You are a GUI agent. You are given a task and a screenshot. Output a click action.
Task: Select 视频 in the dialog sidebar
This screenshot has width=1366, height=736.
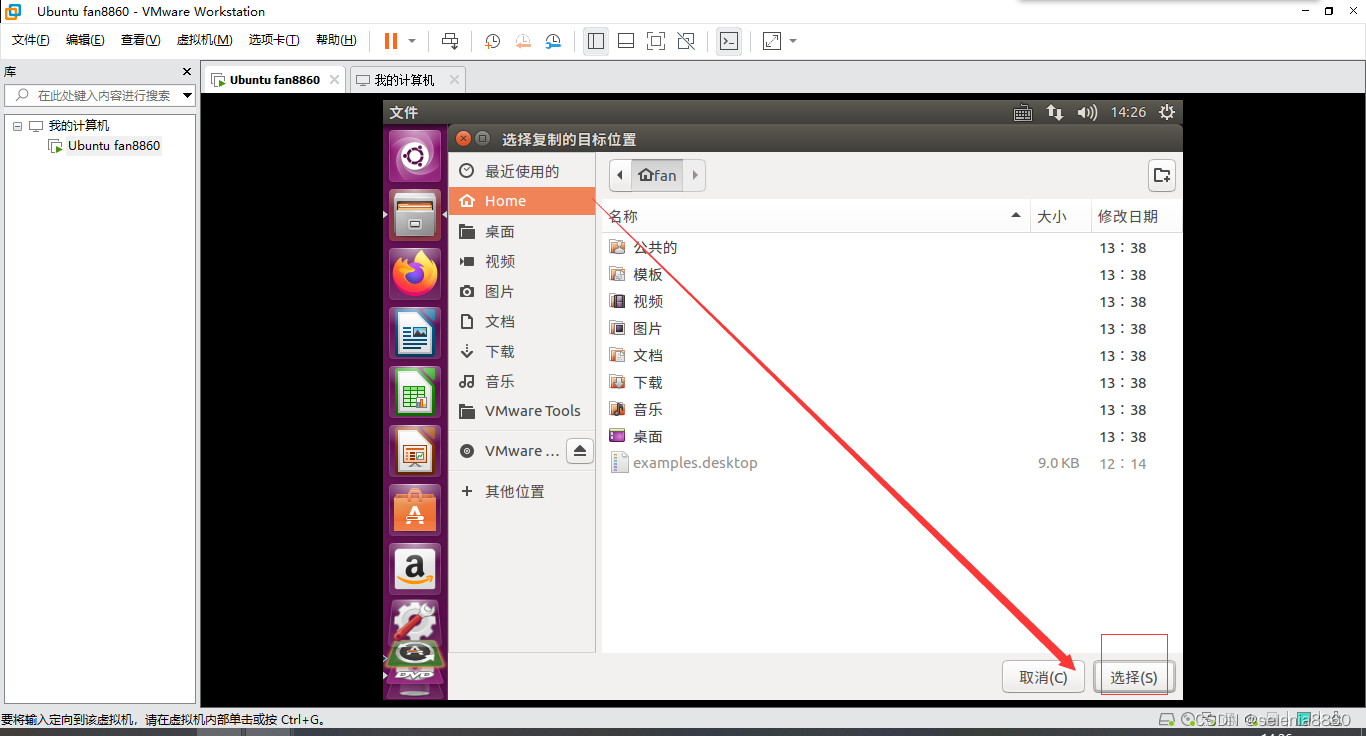click(522, 261)
